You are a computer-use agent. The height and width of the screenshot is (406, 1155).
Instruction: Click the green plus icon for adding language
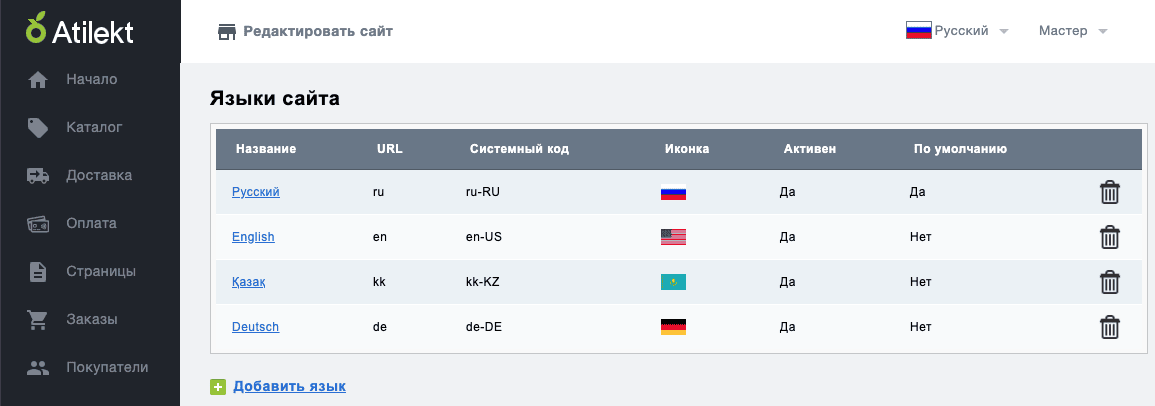coord(217,387)
